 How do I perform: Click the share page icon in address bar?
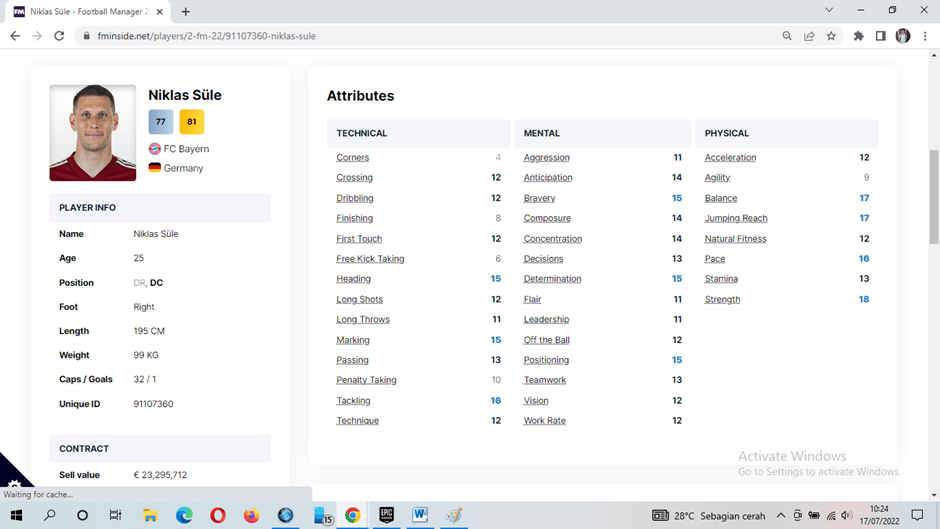point(809,36)
